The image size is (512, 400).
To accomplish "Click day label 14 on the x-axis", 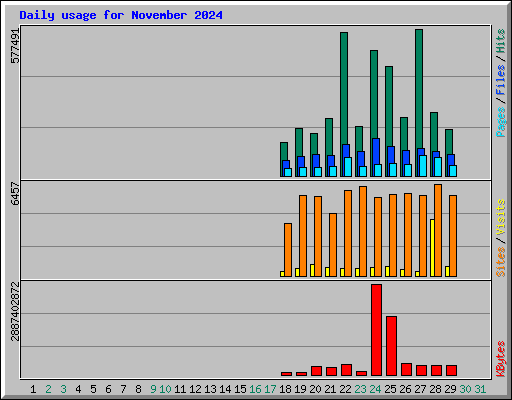I will [x=225, y=389].
